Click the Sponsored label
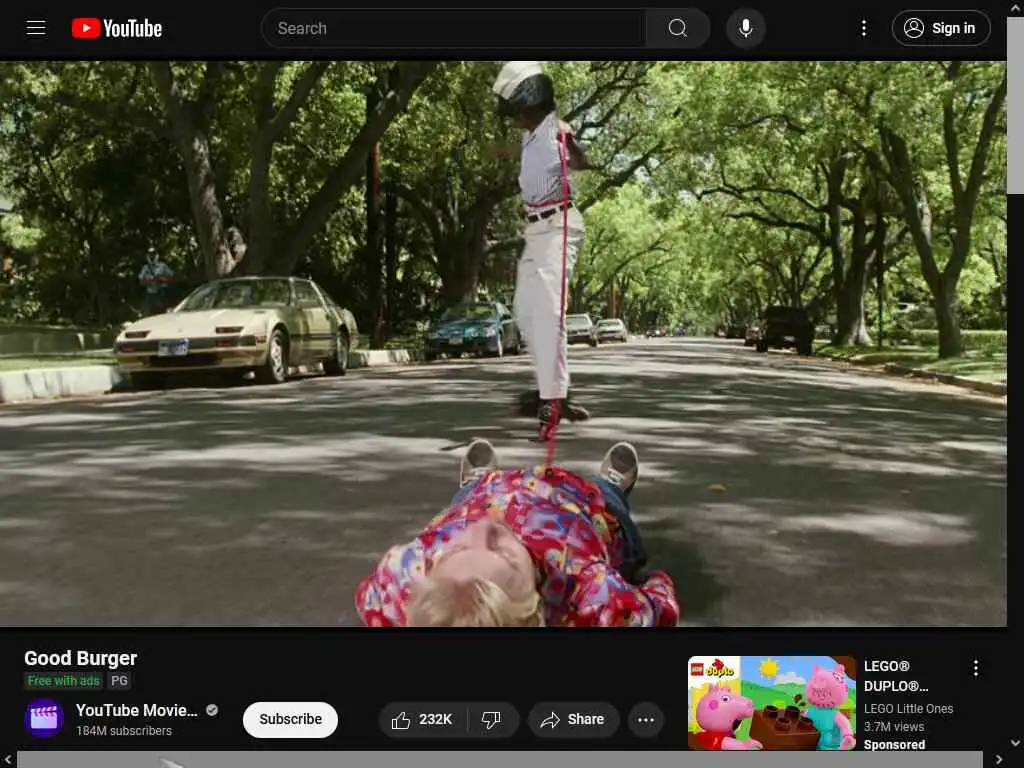The image size is (1024, 768). 894,744
